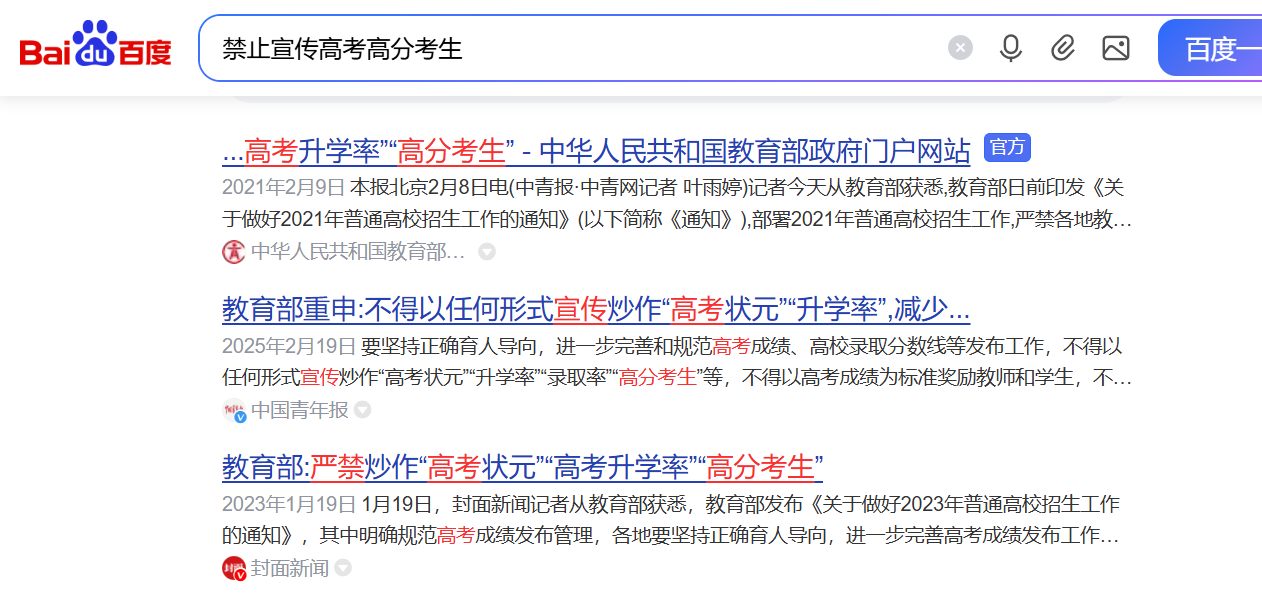The height and width of the screenshot is (605, 1262).
Task: Open result 教育部重申:不得以任何形式宣传炒作
Action: 596,309
